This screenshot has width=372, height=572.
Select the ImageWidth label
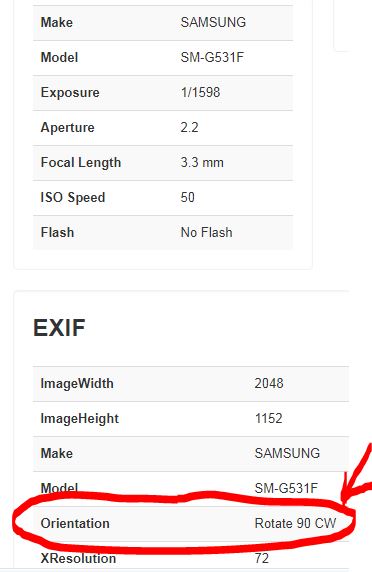tap(77, 384)
